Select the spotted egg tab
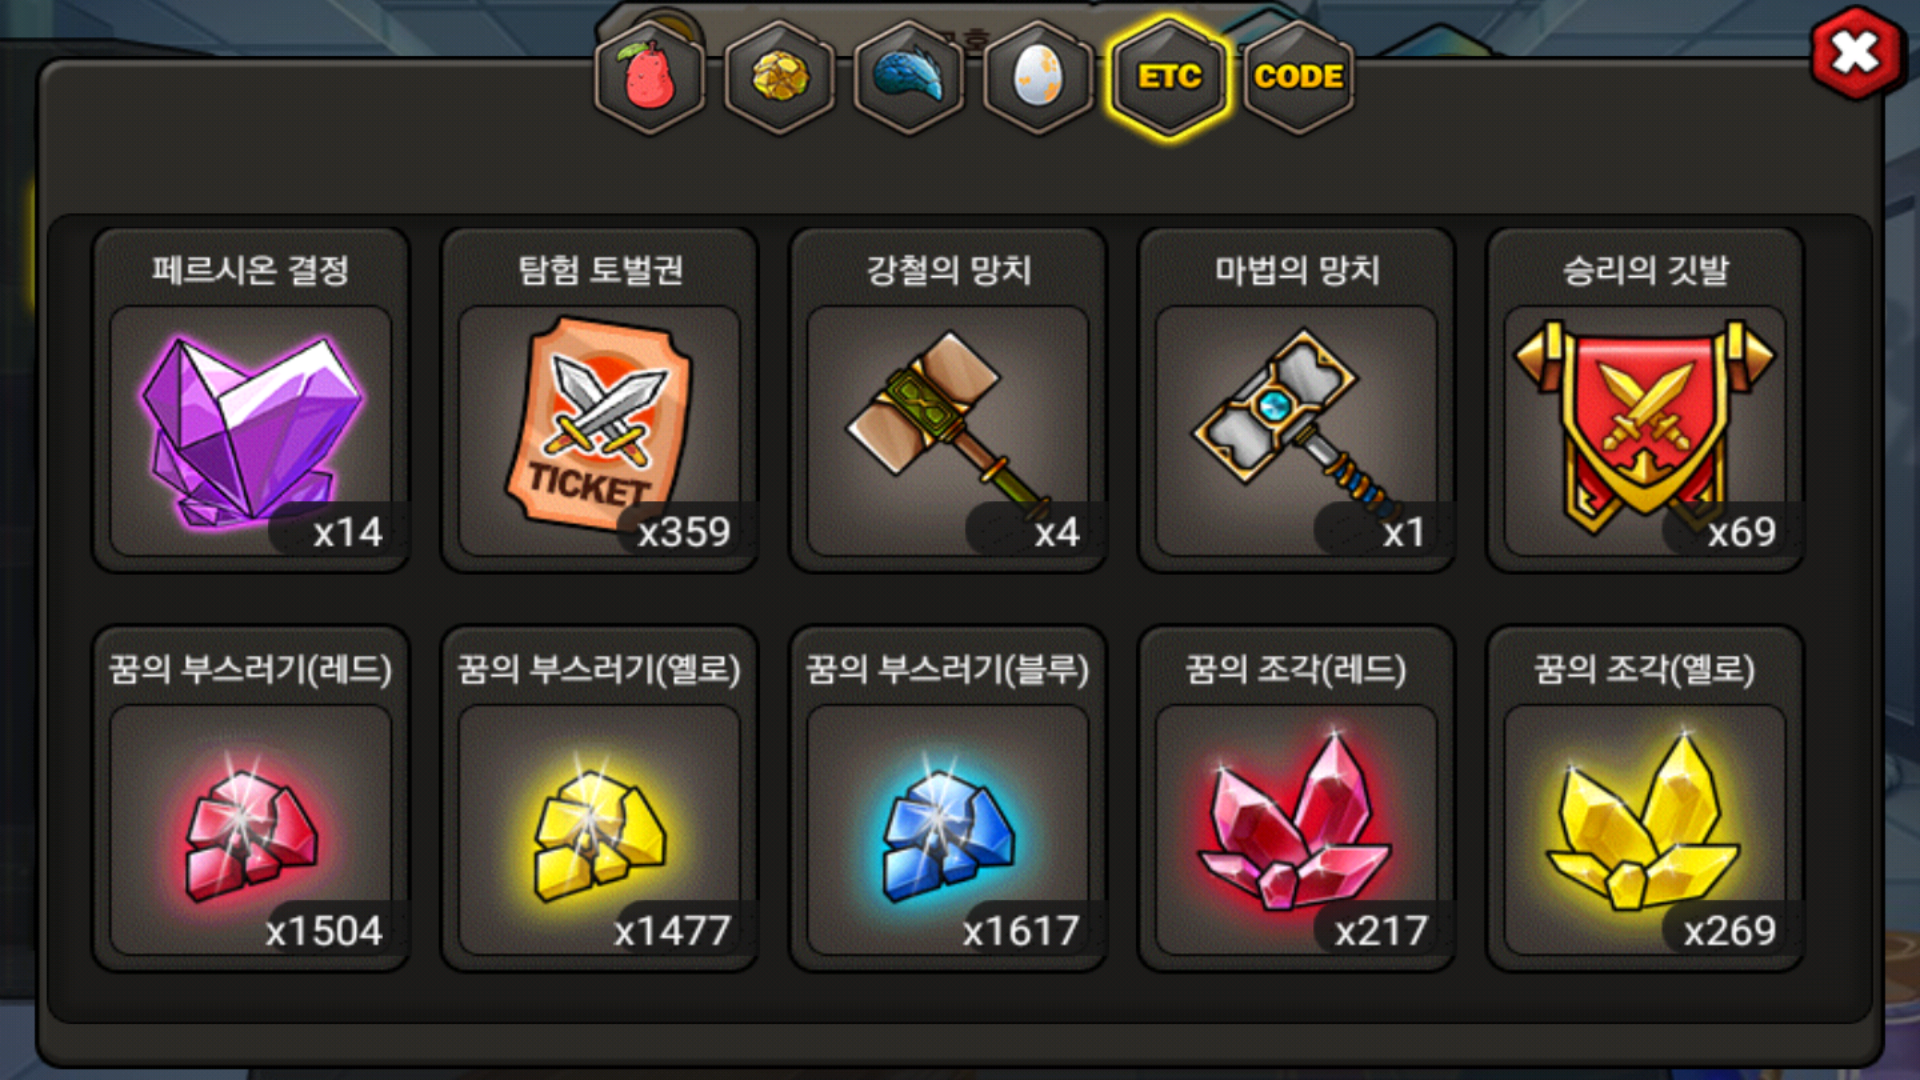 1039,77
